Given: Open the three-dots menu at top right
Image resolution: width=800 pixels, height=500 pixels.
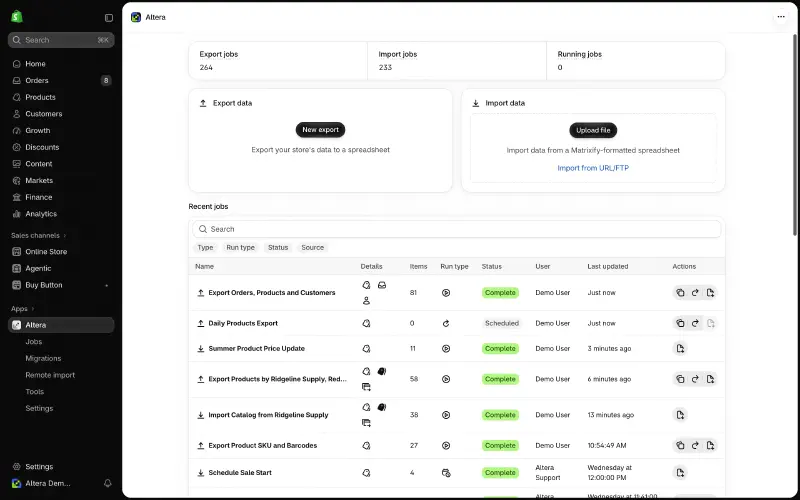Looking at the screenshot, I should [781, 17].
